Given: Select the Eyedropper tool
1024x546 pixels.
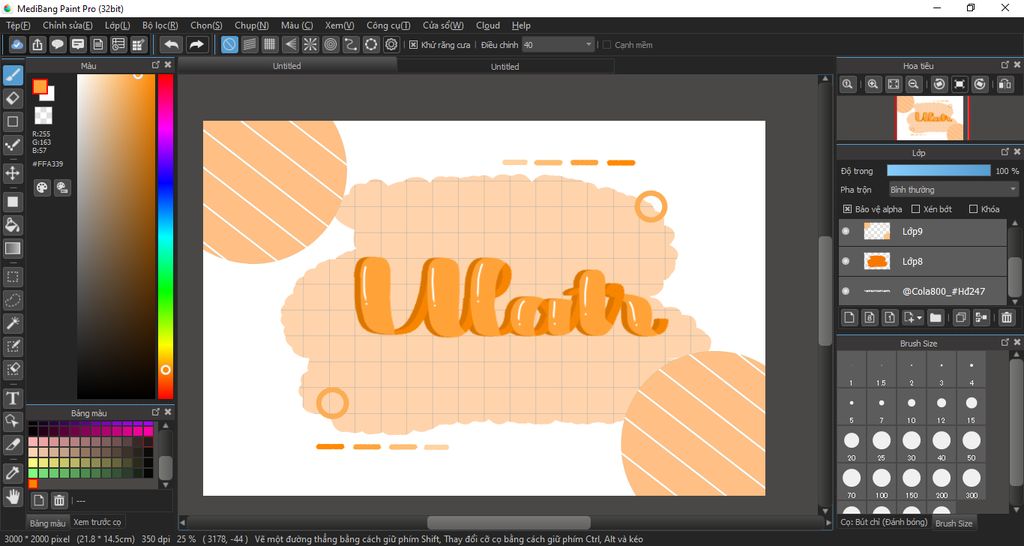Looking at the screenshot, I should click(12, 474).
